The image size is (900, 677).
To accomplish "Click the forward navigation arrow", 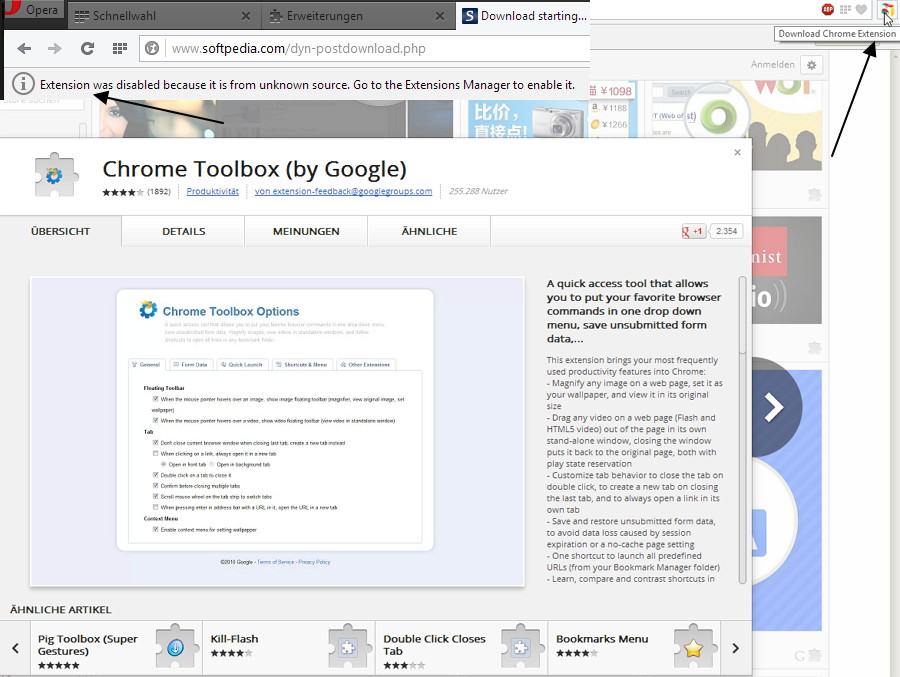I will point(55,49).
